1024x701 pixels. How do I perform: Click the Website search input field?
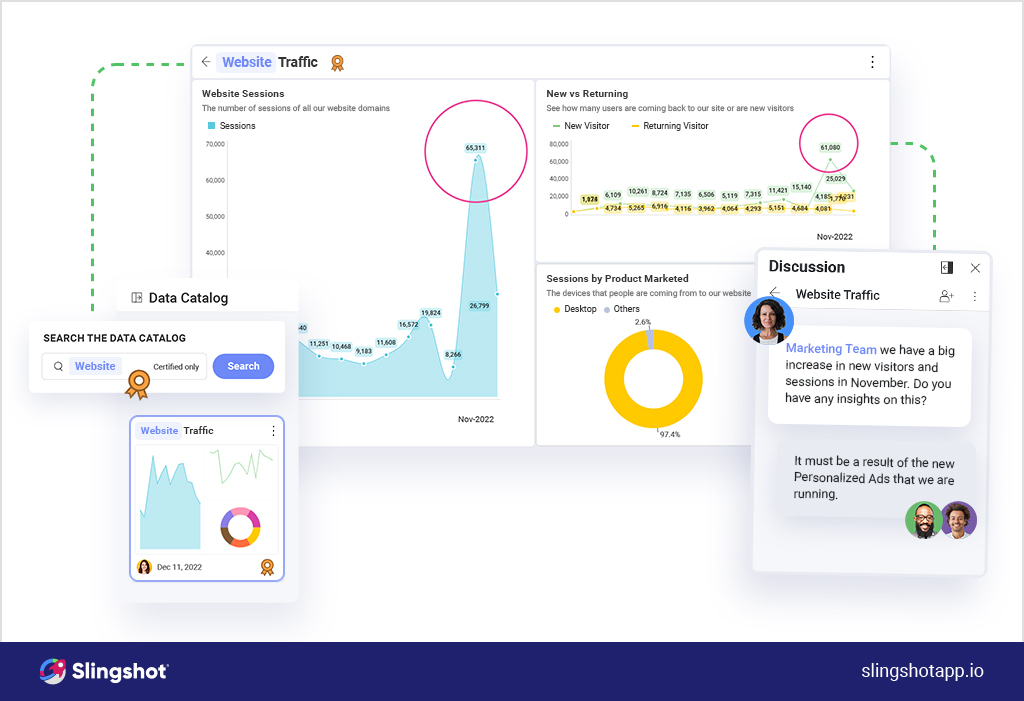click(x=96, y=367)
